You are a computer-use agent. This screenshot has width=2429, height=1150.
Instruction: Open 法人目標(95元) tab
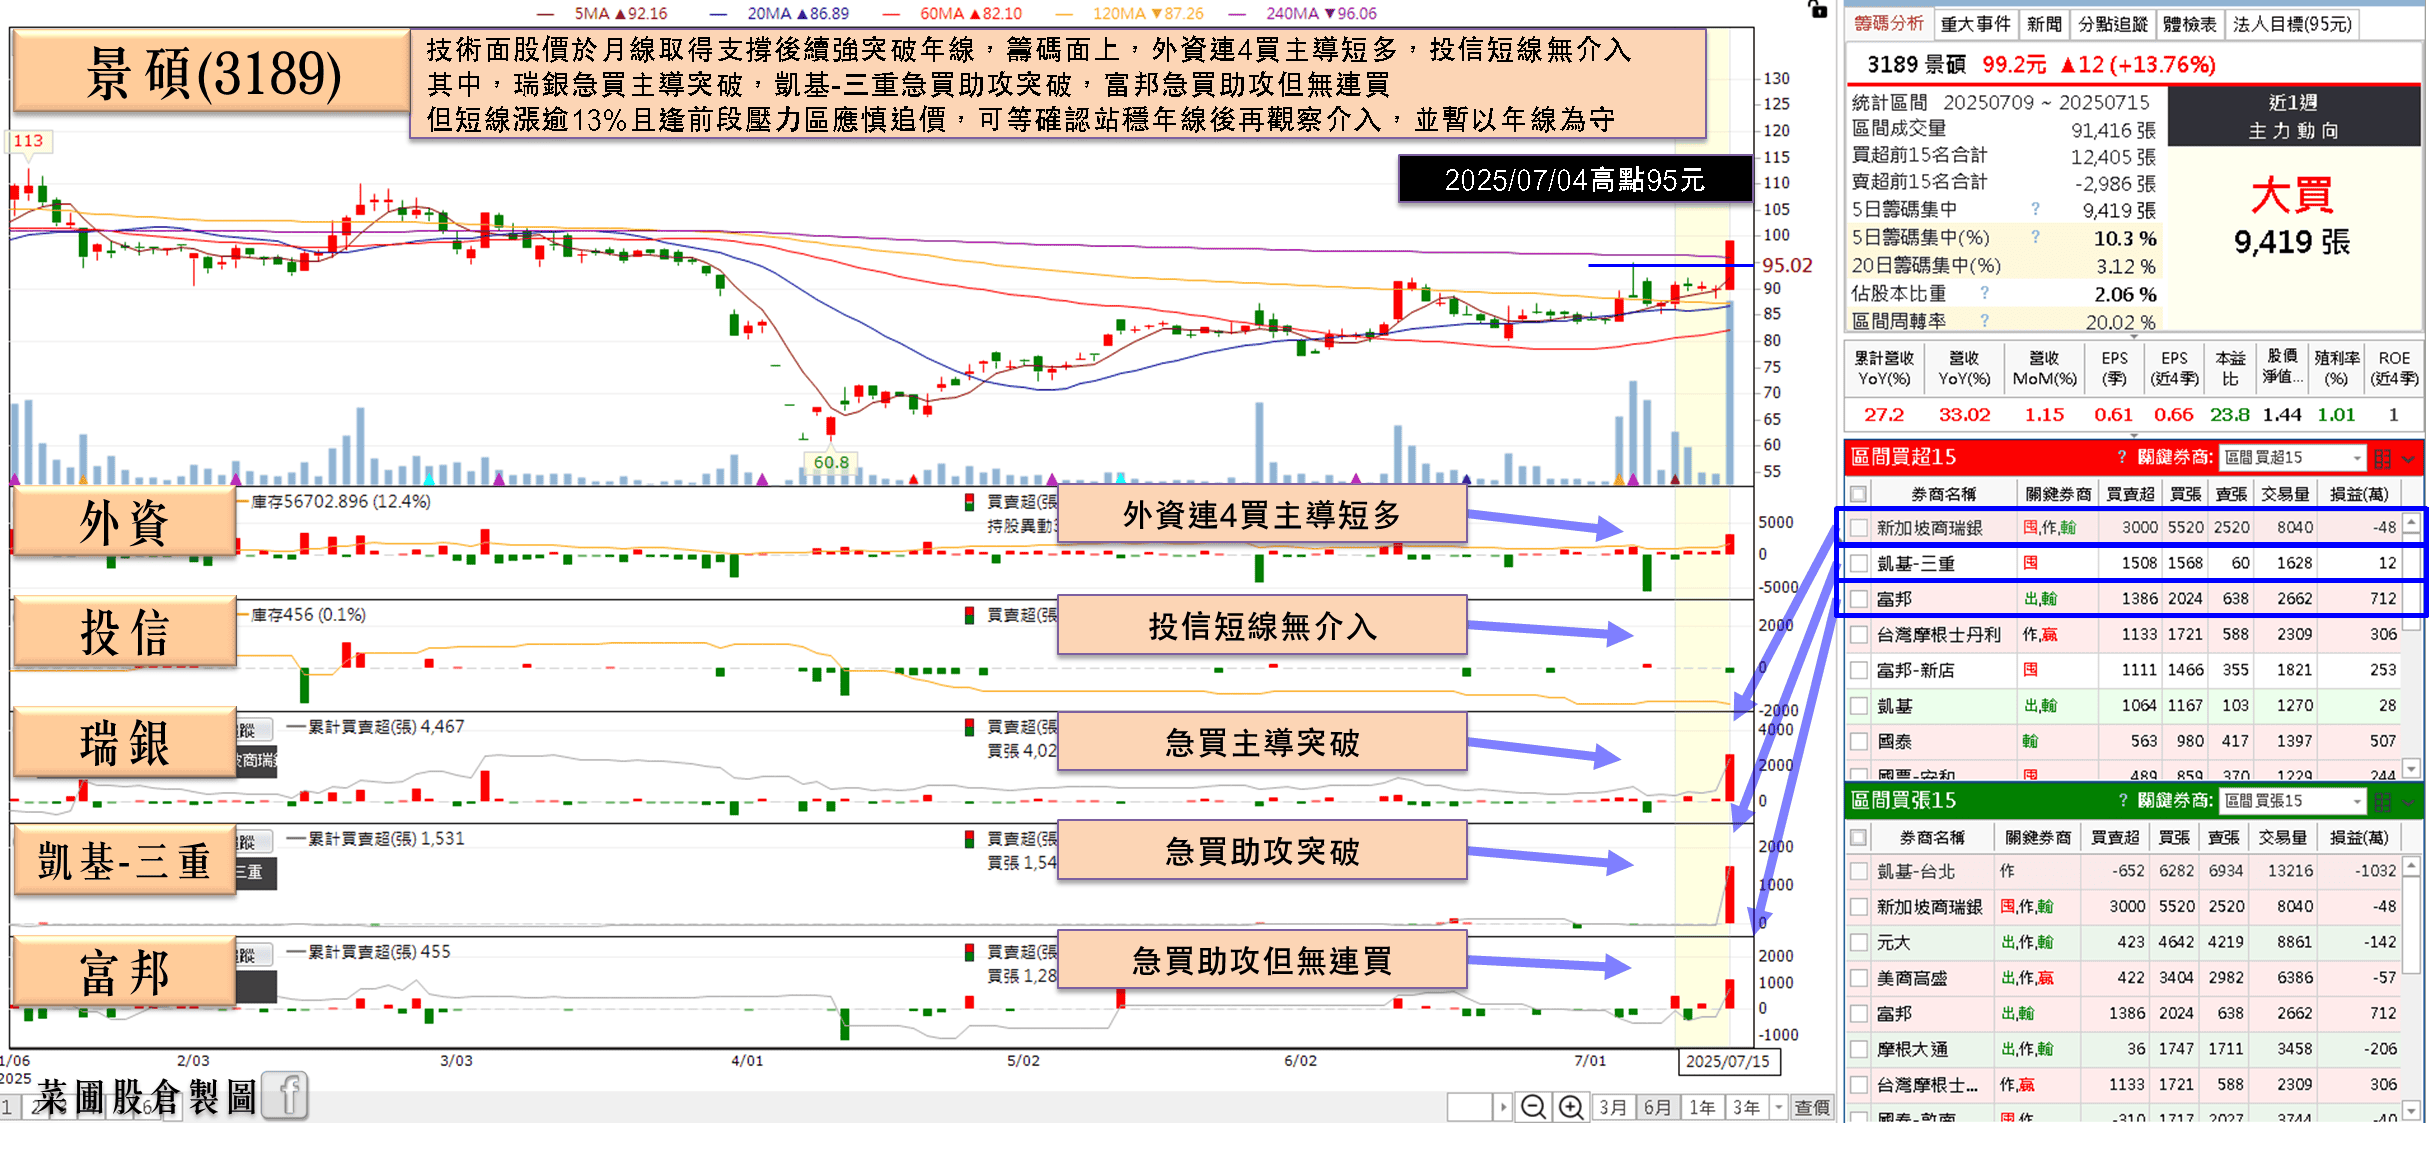tap(2292, 24)
